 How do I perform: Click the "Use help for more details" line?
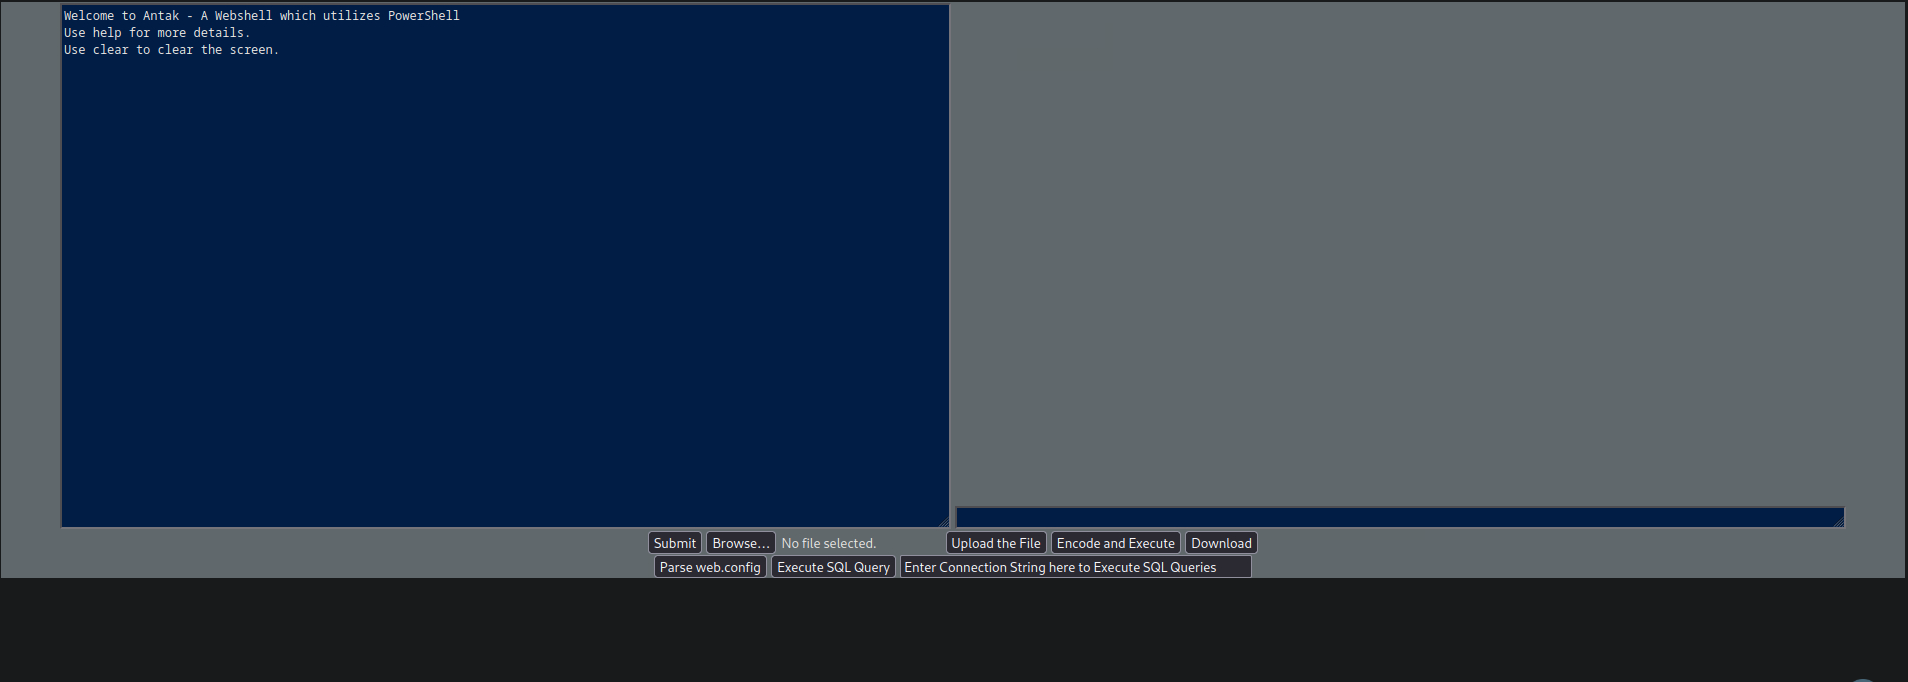(157, 33)
